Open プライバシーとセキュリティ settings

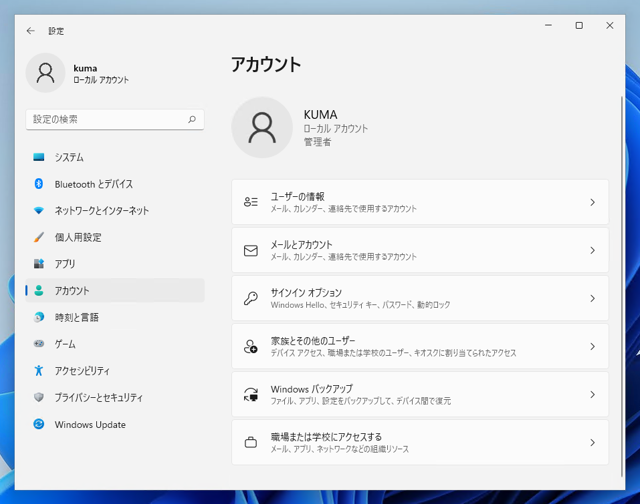(x=115, y=397)
